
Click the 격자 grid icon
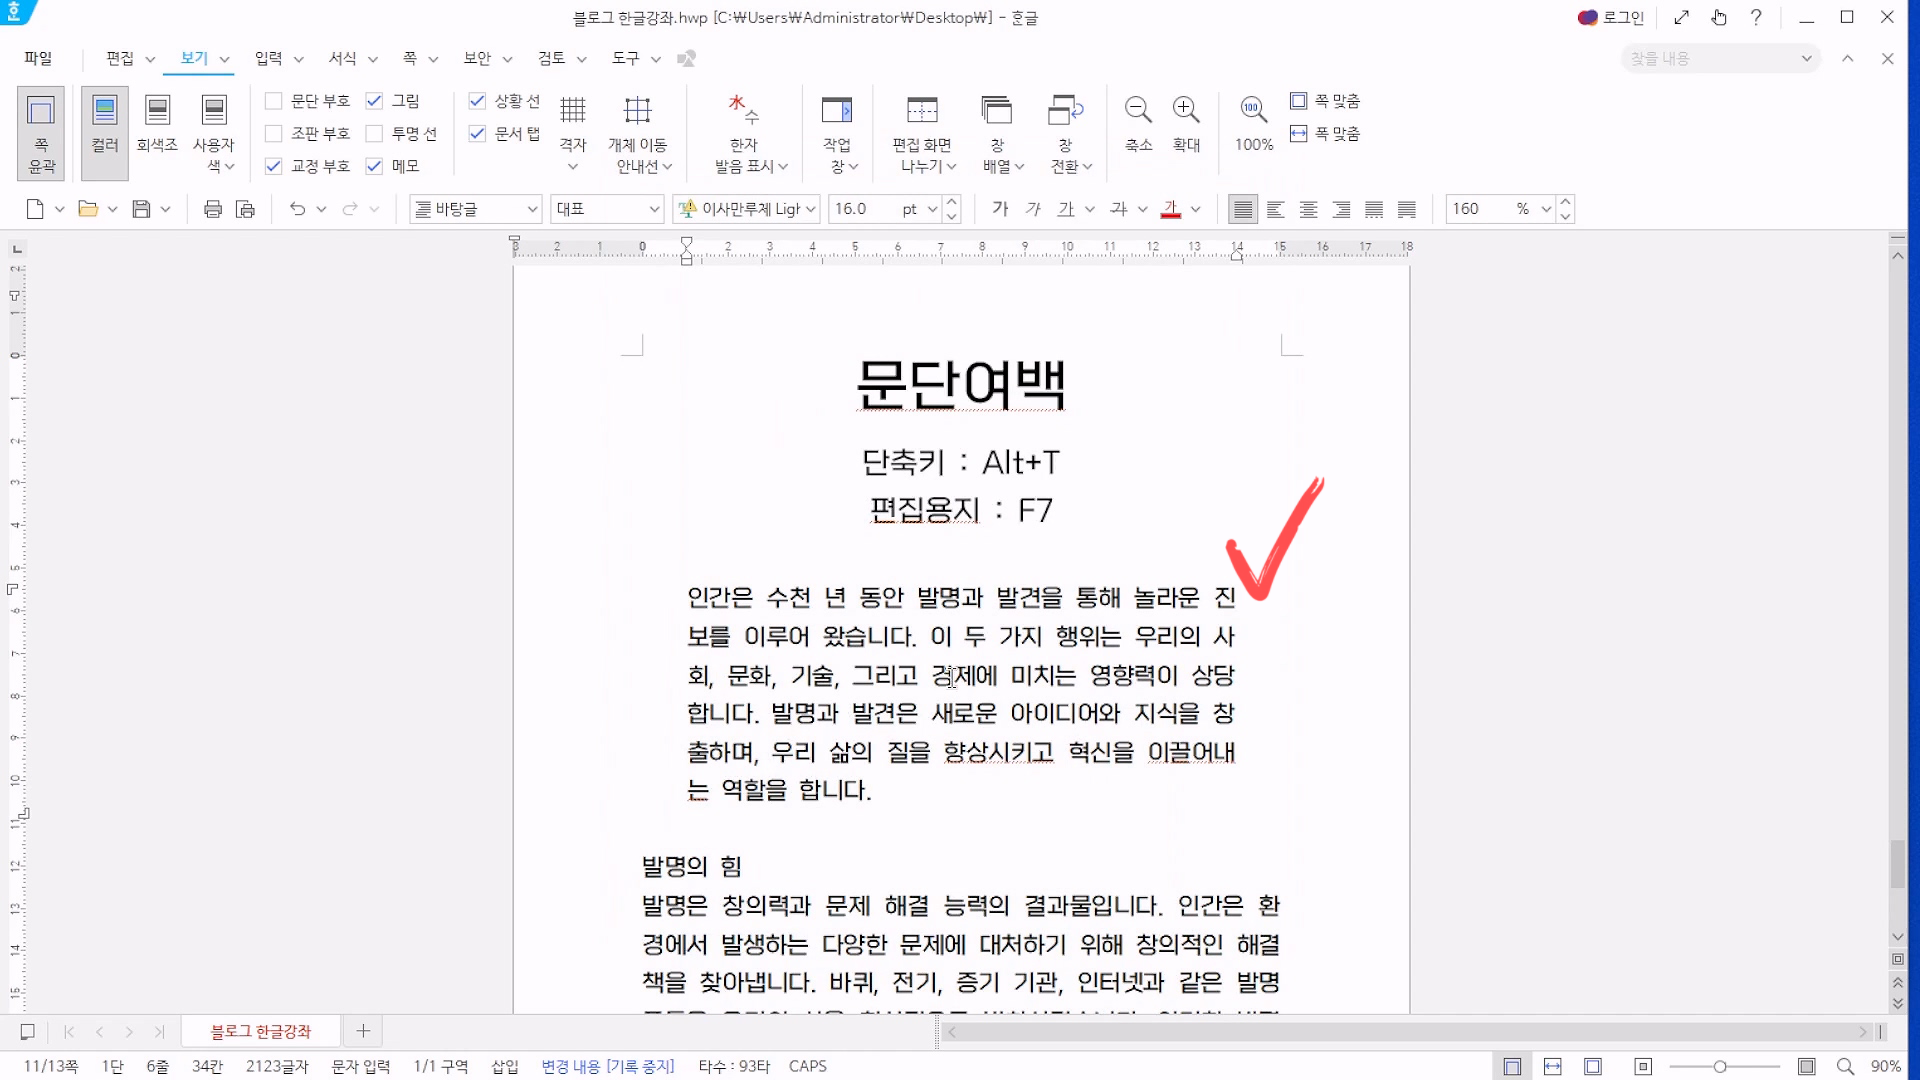pyautogui.click(x=572, y=110)
